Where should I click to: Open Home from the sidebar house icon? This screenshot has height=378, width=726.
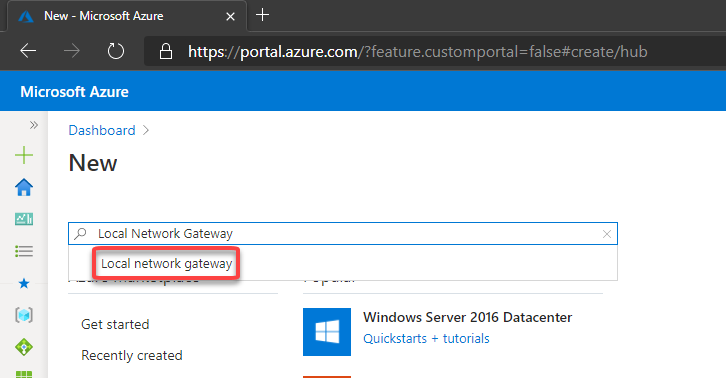tap(24, 188)
